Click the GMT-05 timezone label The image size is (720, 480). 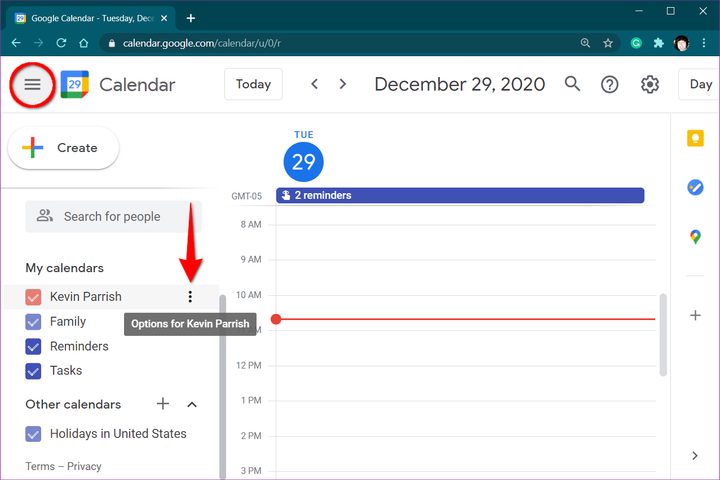(x=247, y=196)
